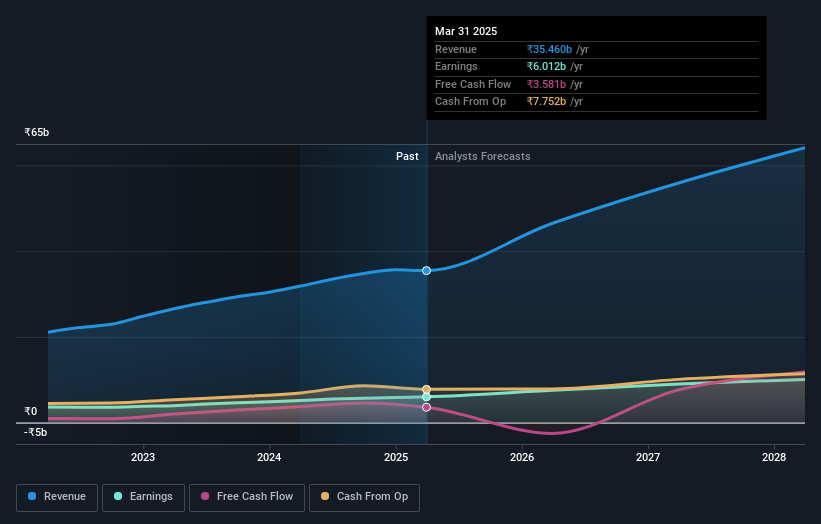Click the 2026 x-axis label
This screenshot has width=821, height=524.
coord(522,458)
